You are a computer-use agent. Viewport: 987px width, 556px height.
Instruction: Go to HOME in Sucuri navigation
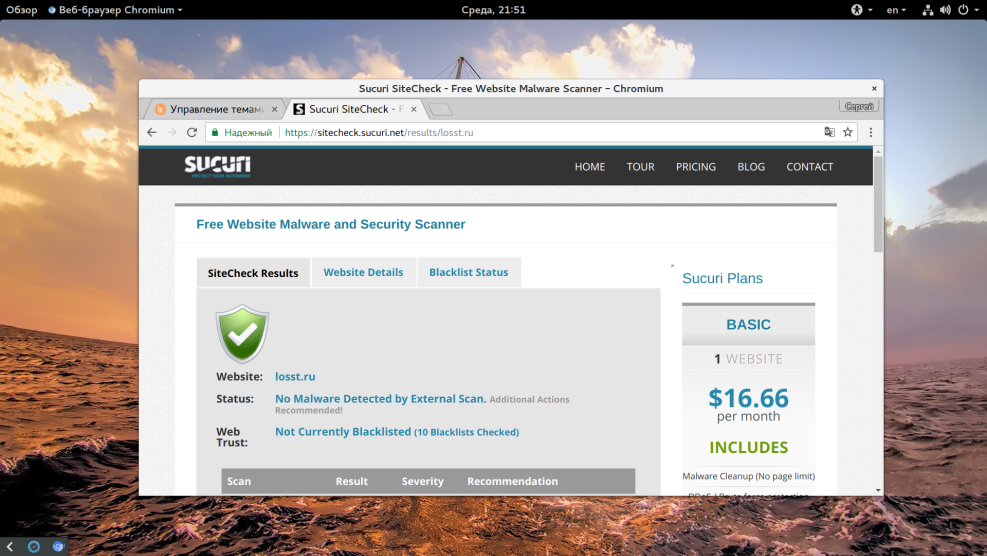pos(590,167)
